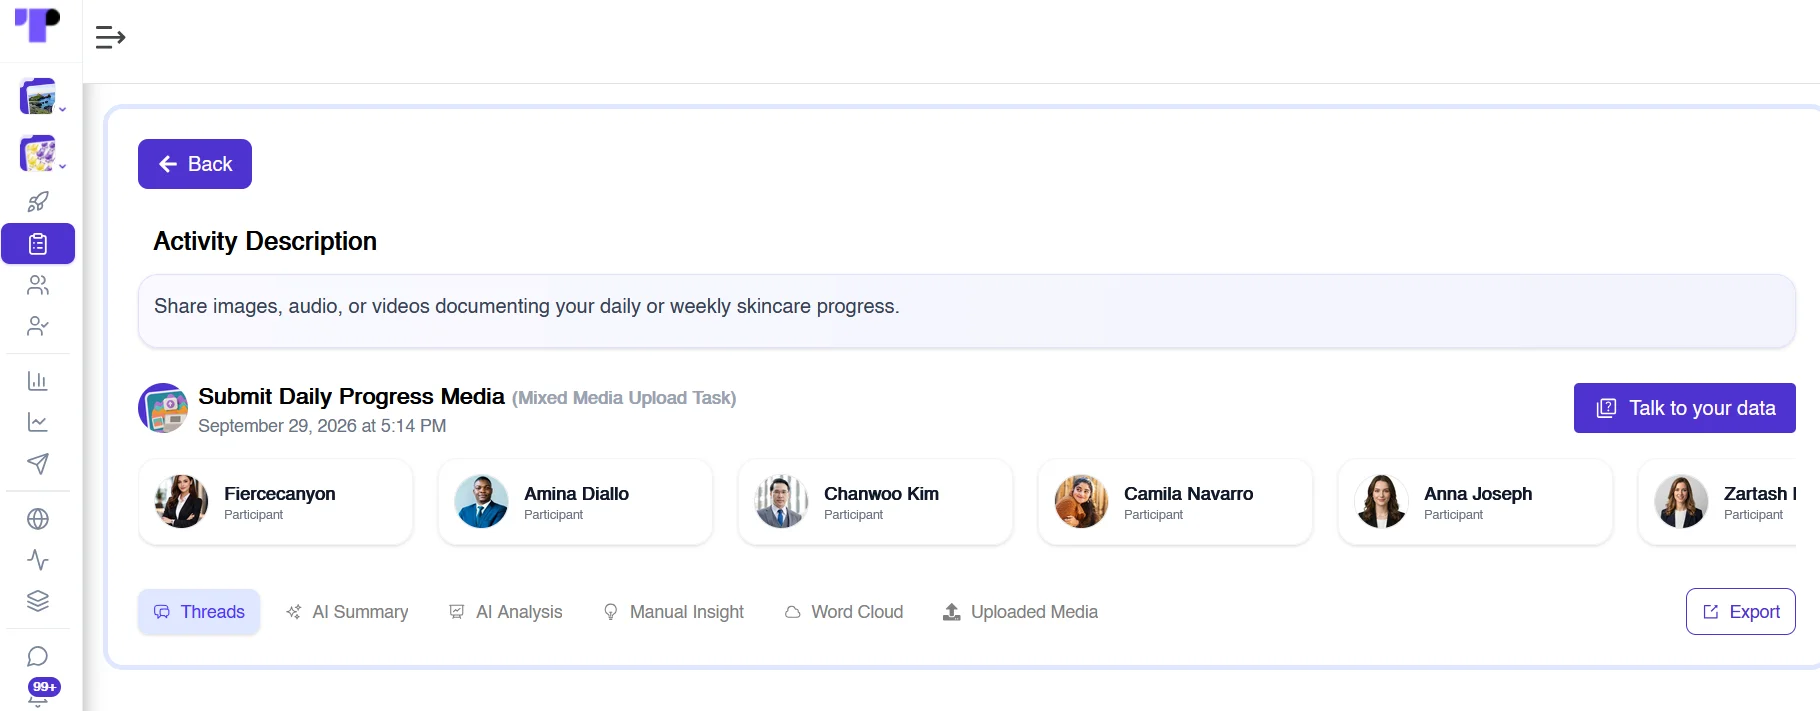Click the purple app logo
Viewport: 1820px width, 711px height.
click(x=37, y=24)
